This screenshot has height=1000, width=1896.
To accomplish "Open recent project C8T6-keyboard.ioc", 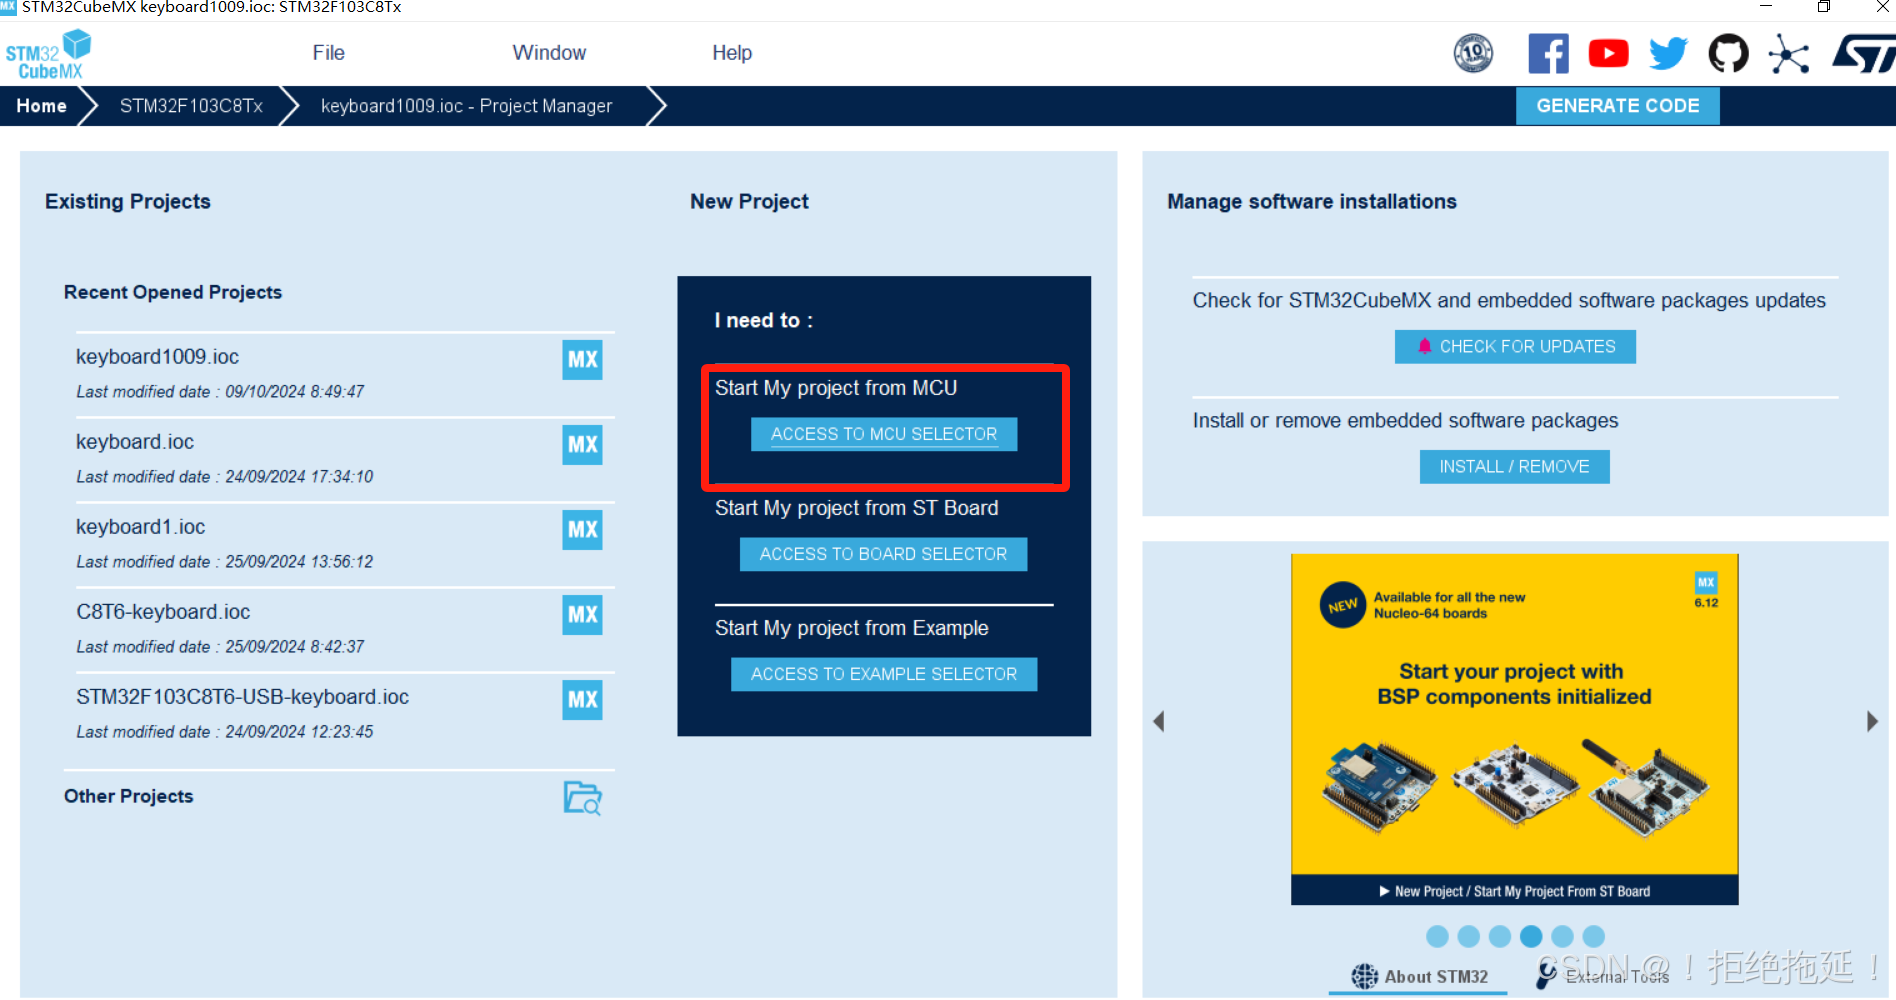I will pyautogui.click(x=163, y=612).
